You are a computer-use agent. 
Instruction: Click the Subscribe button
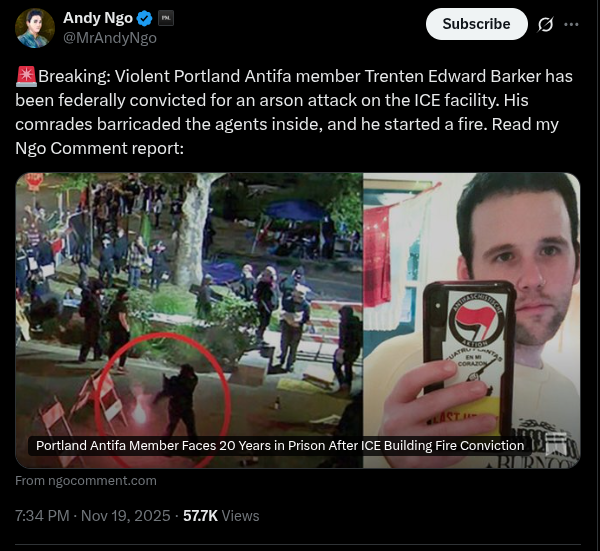click(x=476, y=24)
